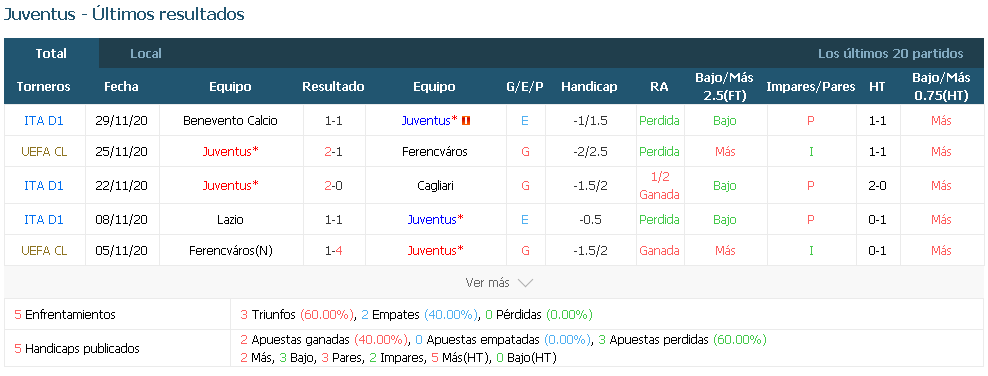
Task: Switch to the Local tab
Action: [146, 54]
